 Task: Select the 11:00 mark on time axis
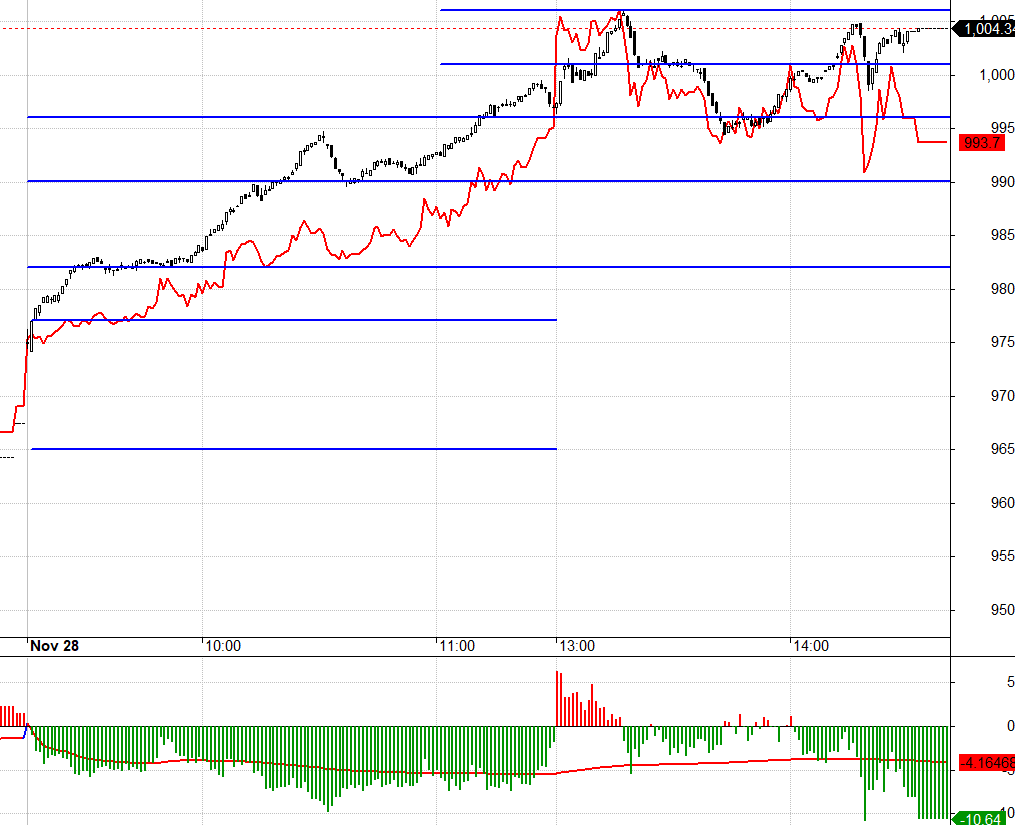click(x=457, y=646)
